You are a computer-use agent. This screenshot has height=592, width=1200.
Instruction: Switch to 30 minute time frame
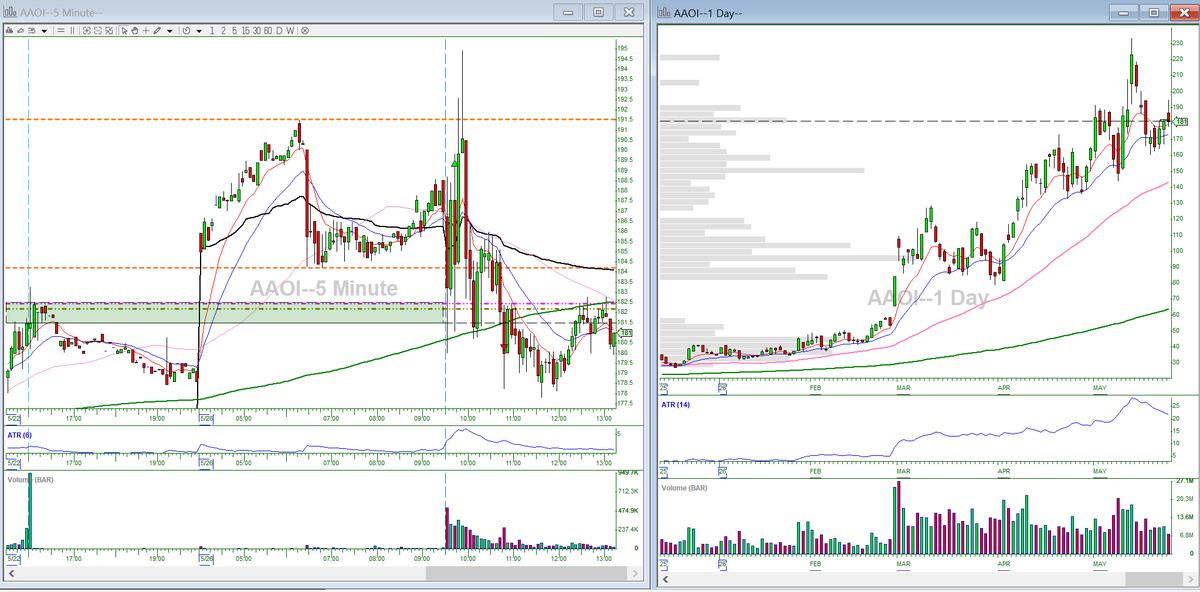[257, 31]
